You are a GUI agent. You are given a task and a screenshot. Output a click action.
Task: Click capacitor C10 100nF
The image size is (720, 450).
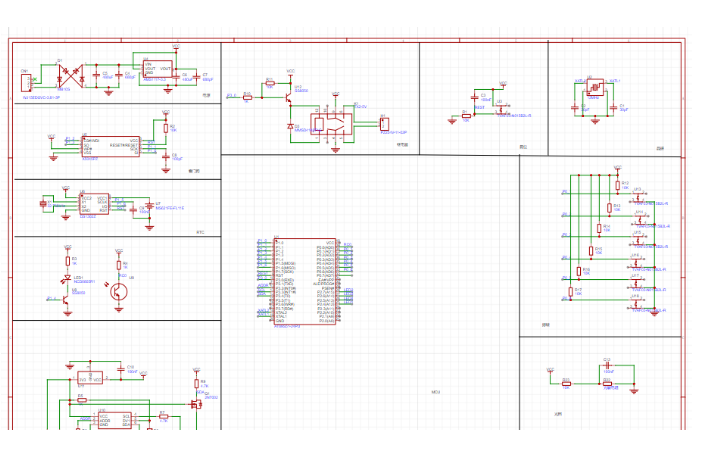[121, 368]
